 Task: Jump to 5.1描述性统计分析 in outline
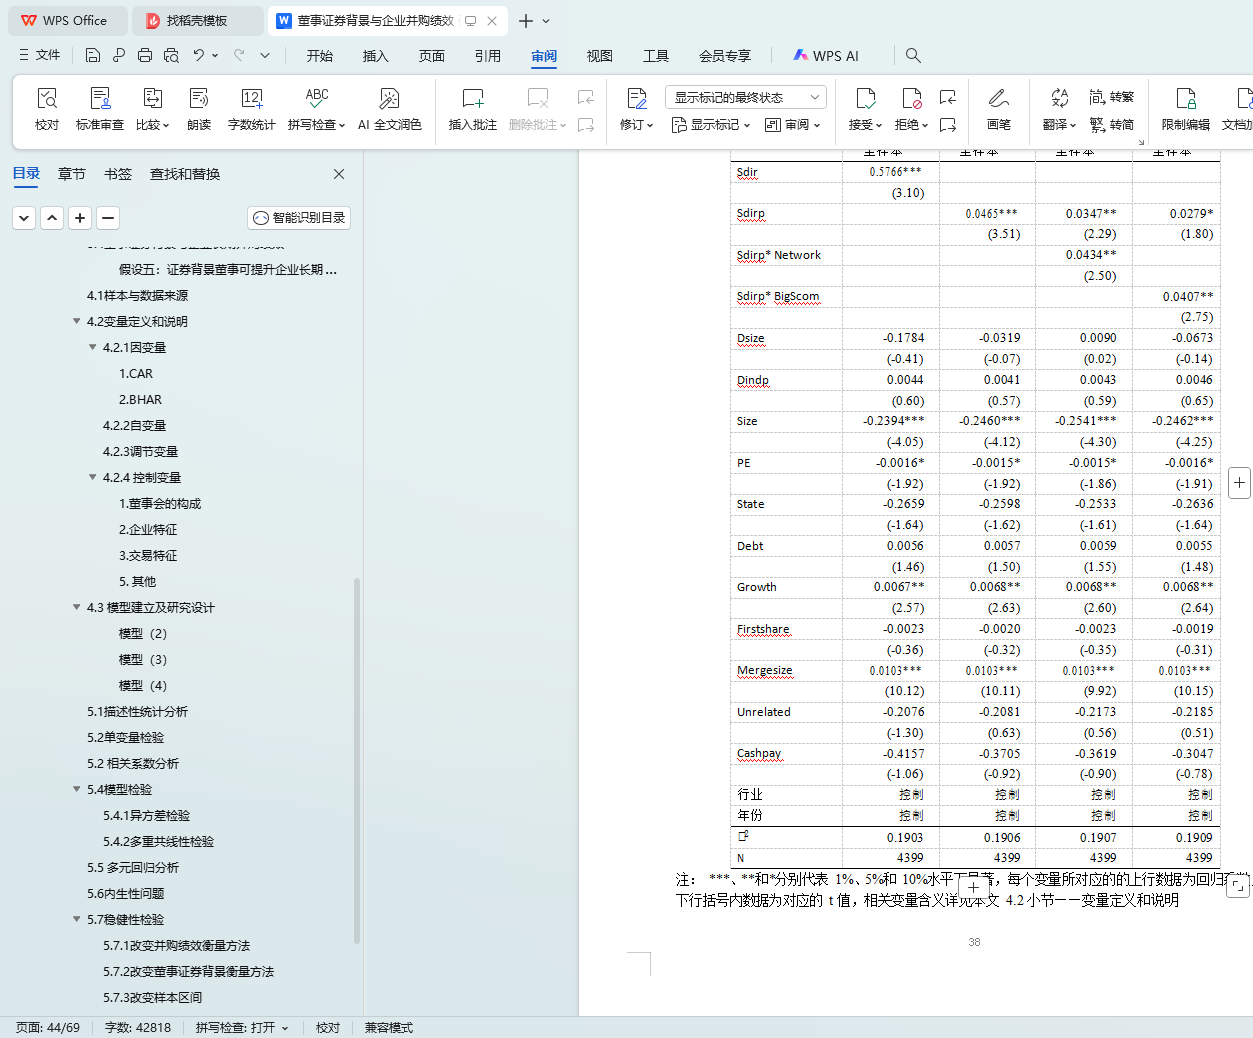(137, 712)
